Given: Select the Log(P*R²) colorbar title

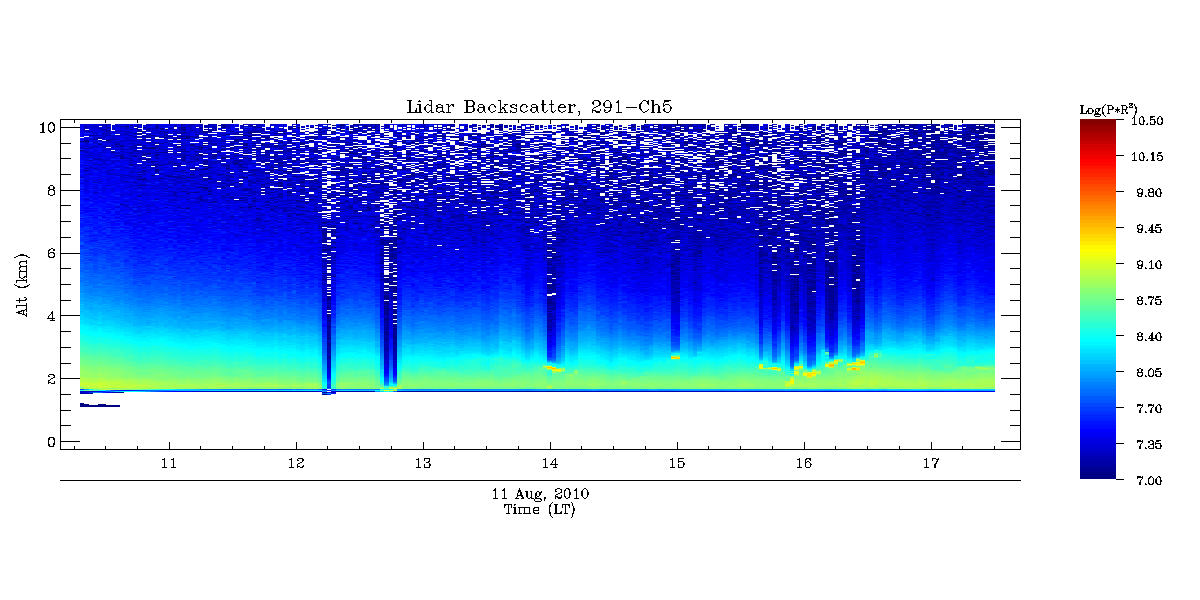Looking at the screenshot, I should [1108, 108].
